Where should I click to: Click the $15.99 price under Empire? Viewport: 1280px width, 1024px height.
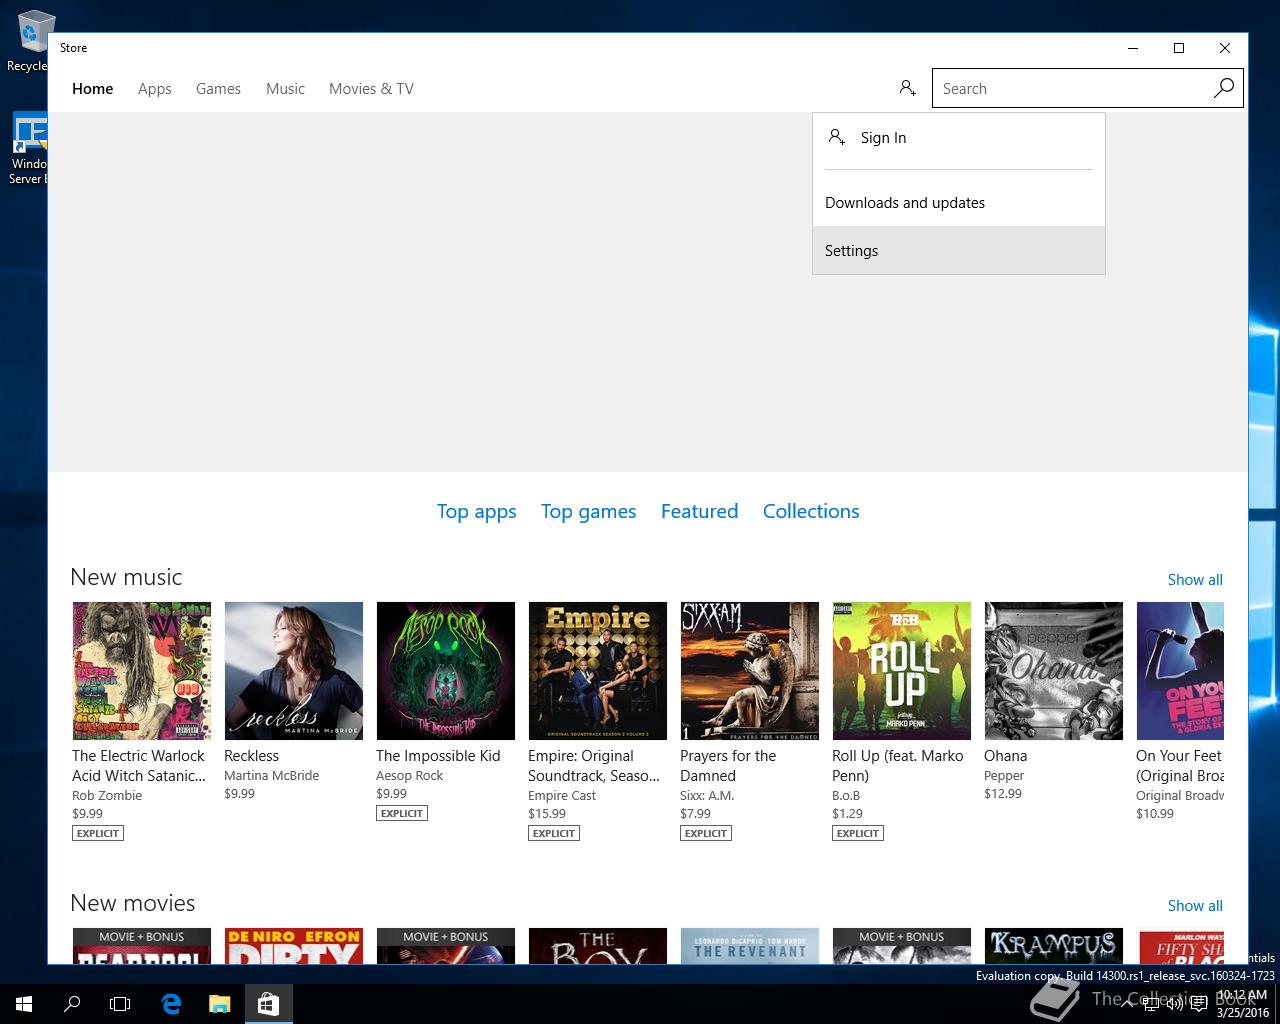click(547, 813)
